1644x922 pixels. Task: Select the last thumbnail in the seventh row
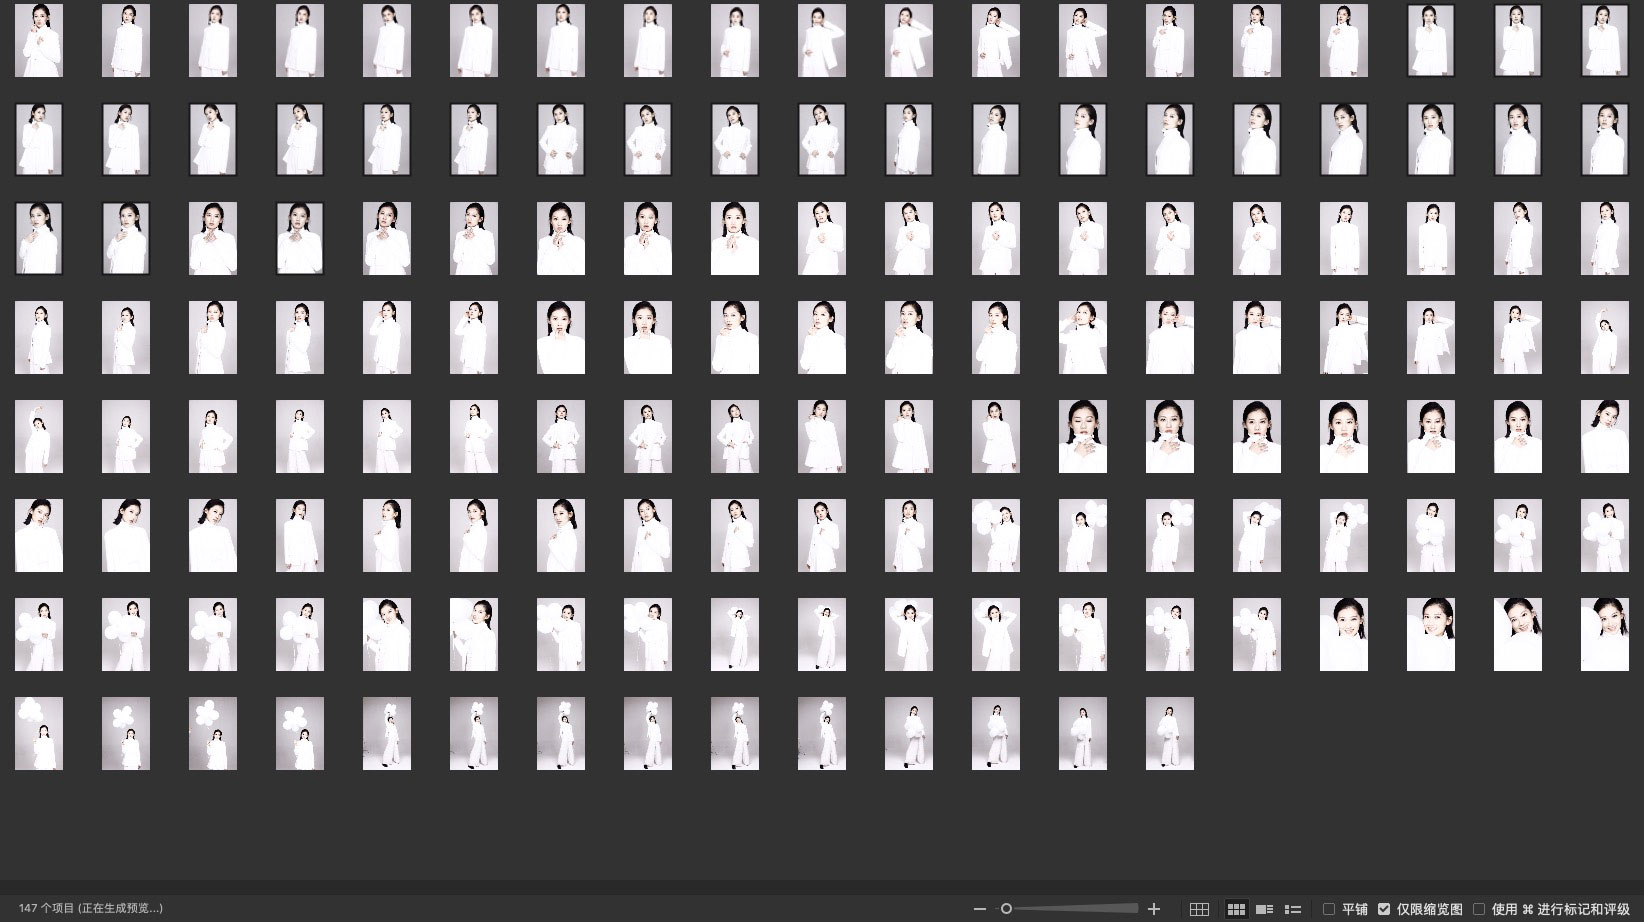tap(1604, 634)
